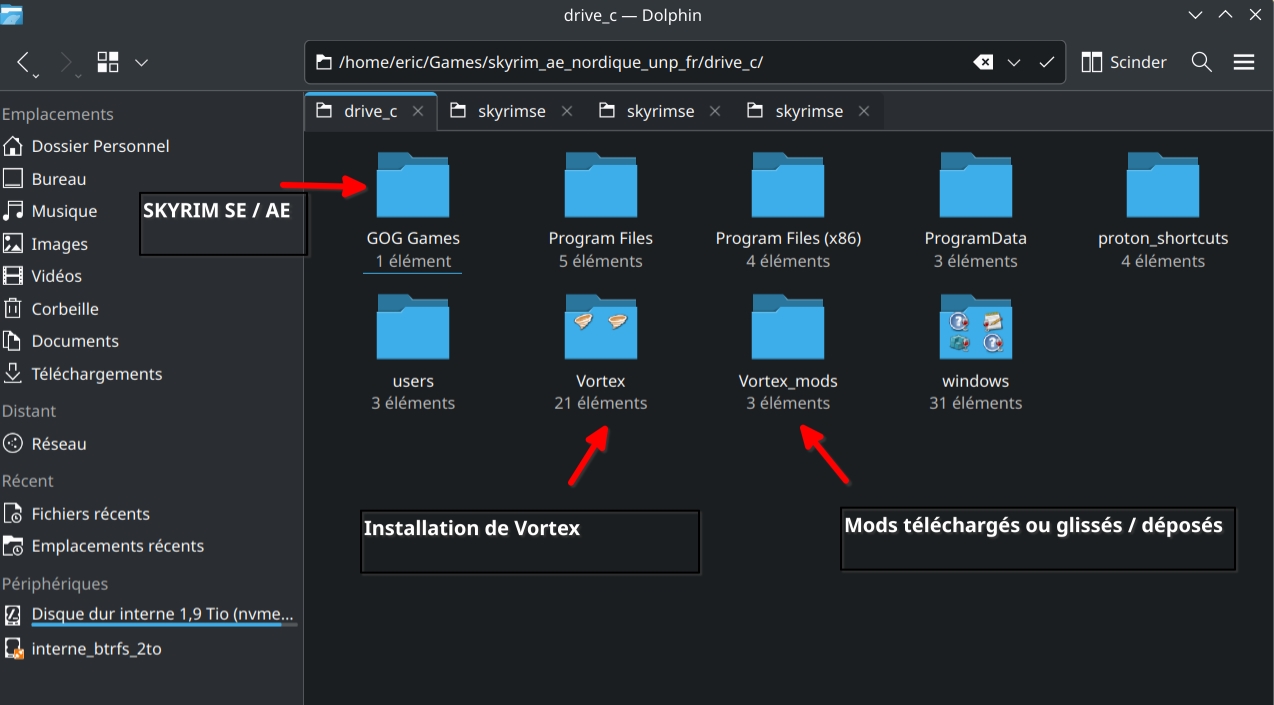Screen dimensions: 1274x705
Task: Select interne_btrfs_2to device
Action: click(150, 648)
